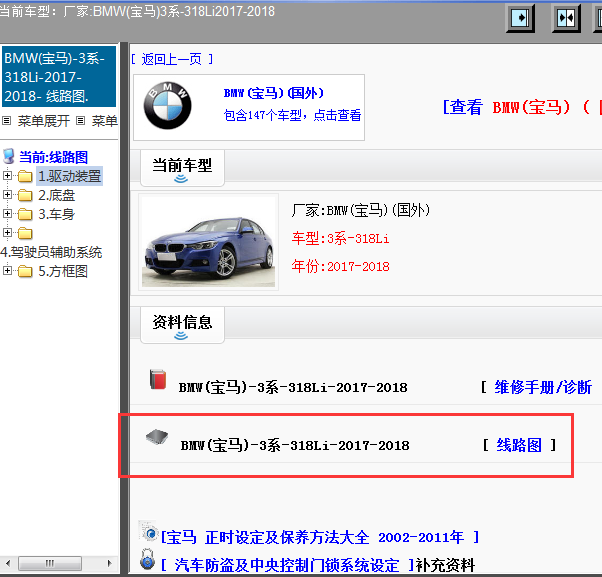
Task: Expand the 2.底盘 tree node
Action: (7, 195)
